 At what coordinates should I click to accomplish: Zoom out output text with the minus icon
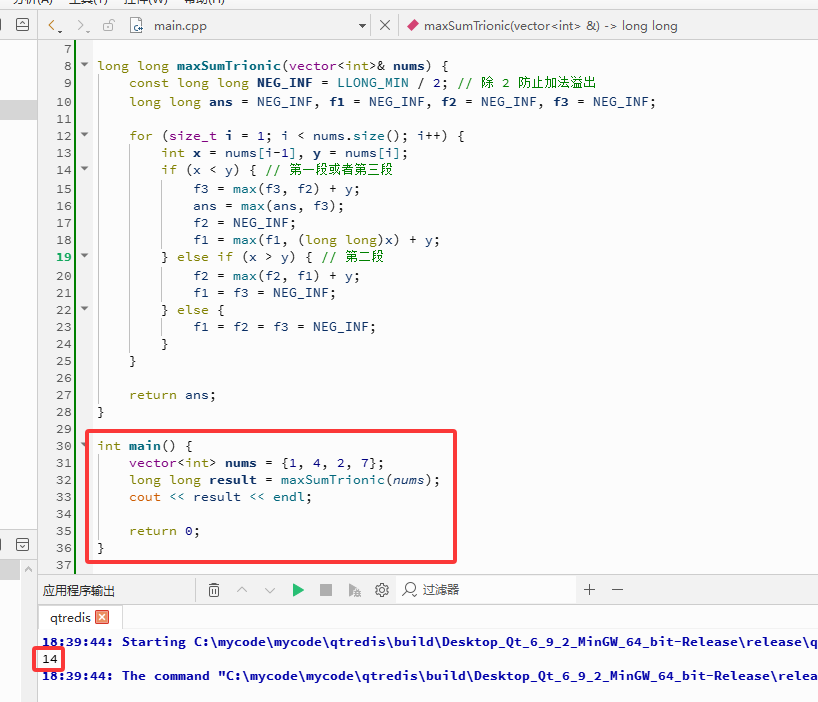618,589
